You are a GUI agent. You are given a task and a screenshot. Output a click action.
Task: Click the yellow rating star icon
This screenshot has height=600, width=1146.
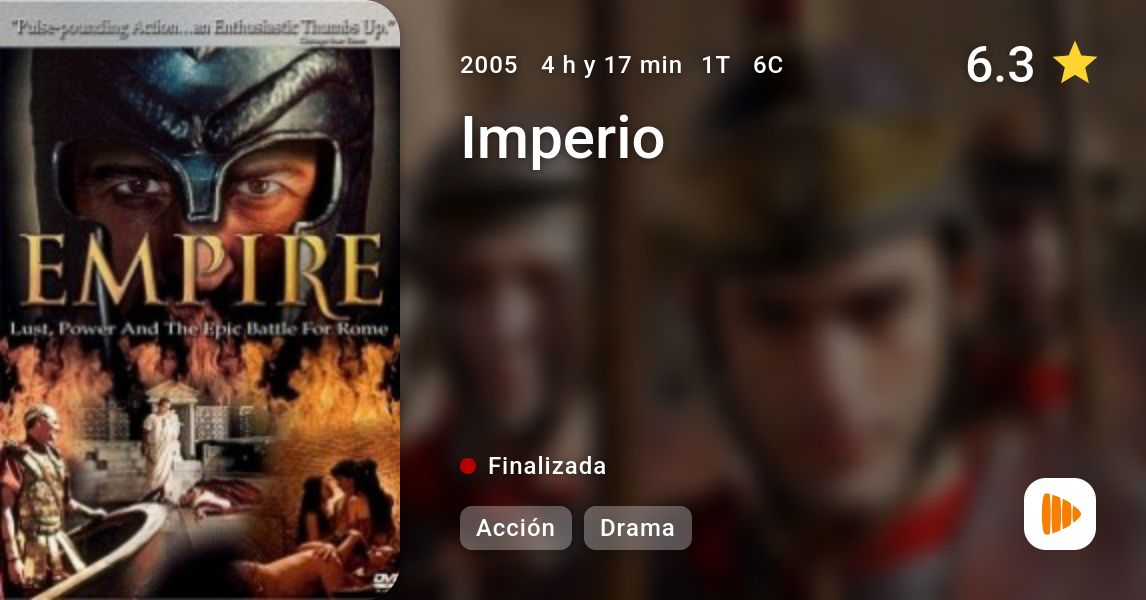point(1074,63)
